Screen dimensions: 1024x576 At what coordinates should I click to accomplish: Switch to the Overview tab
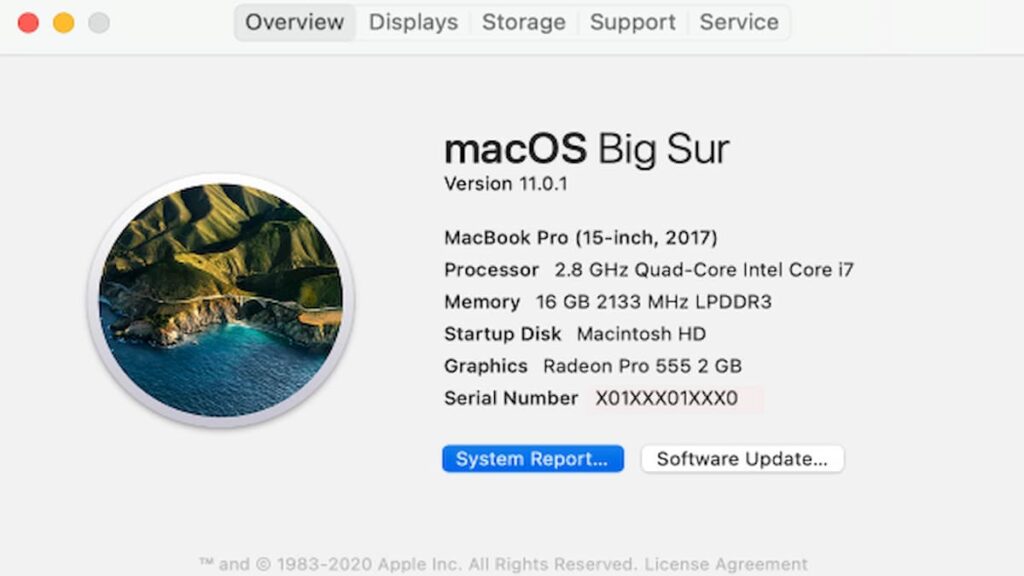(x=295, y=22)
